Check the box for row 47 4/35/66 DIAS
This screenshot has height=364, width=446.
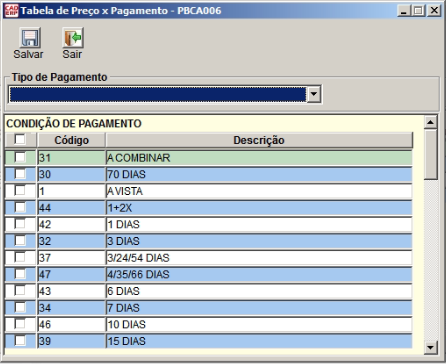pos(20,274)
